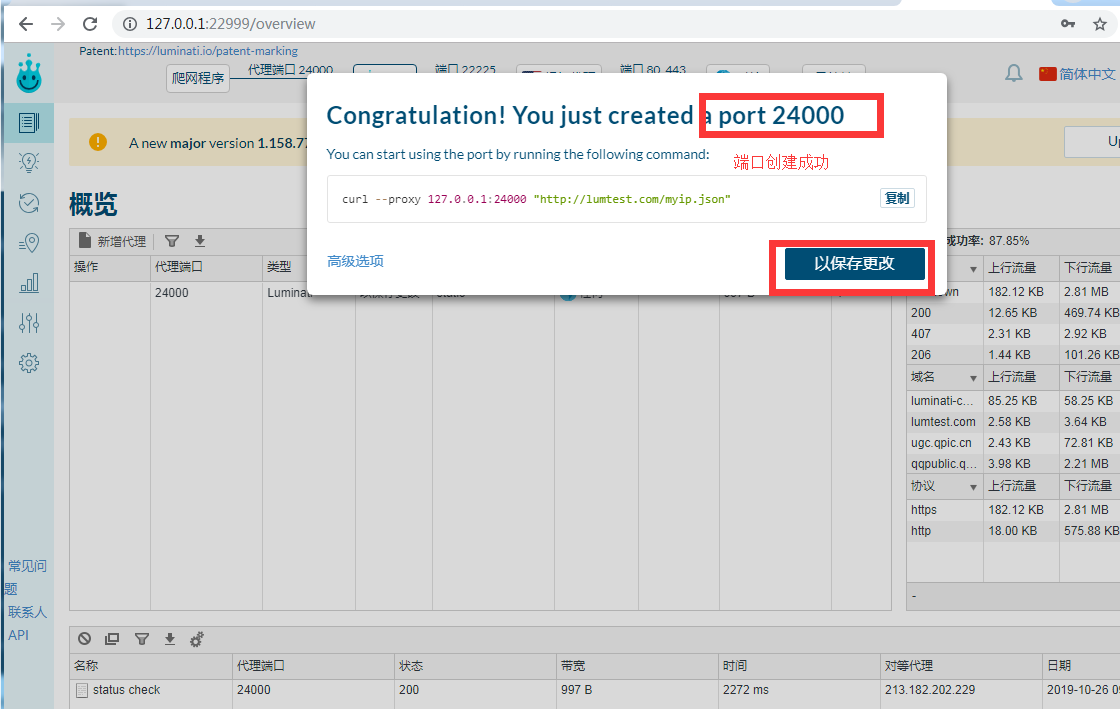
Task: Click the download arrow in logs toolbar
Action: click(x=169, y=639)
